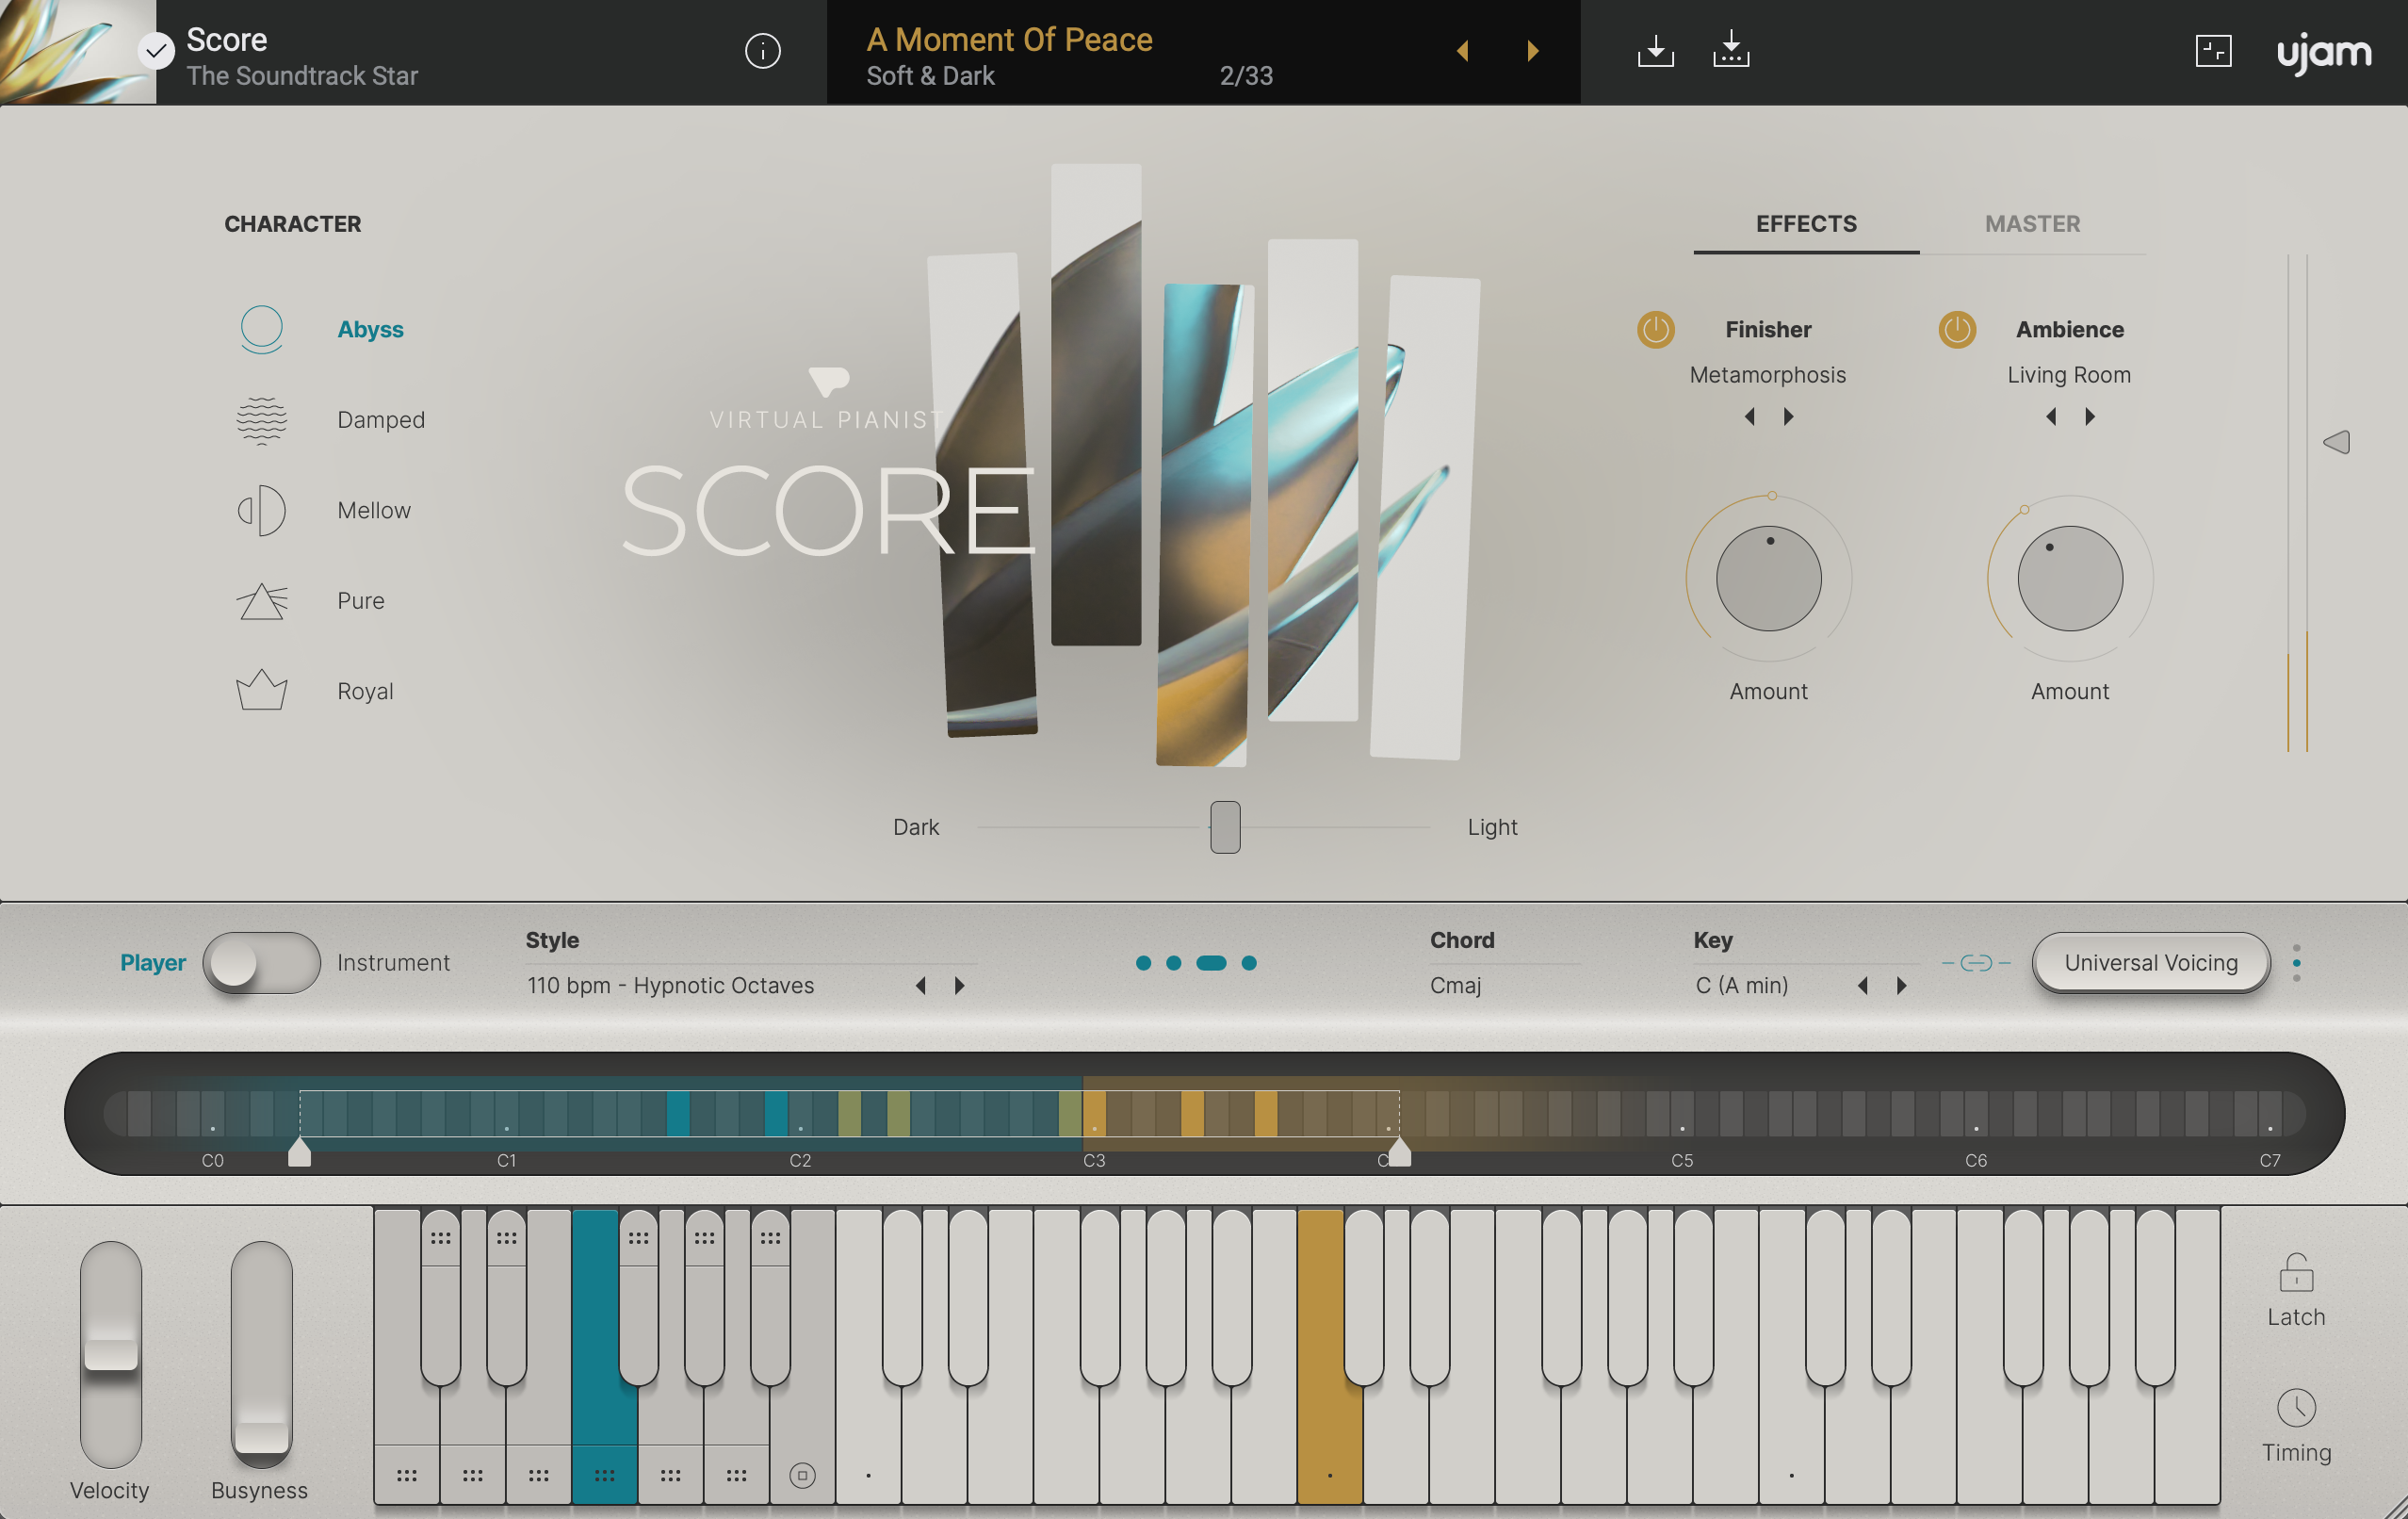Choose the Pure character icon

pyautogui.click(x=261, y=601)
